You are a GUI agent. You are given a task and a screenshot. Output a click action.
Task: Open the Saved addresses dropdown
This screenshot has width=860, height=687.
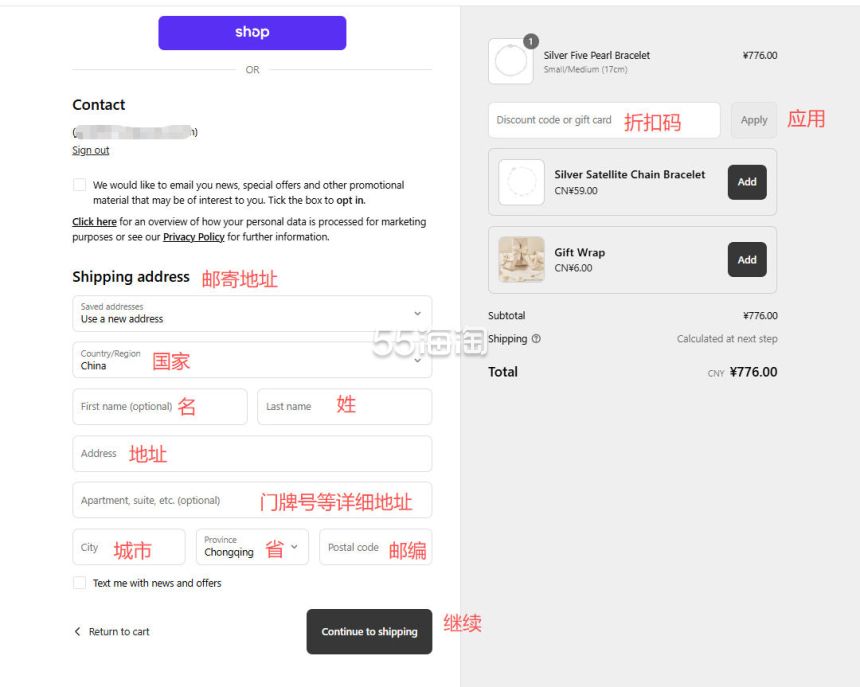252,313
